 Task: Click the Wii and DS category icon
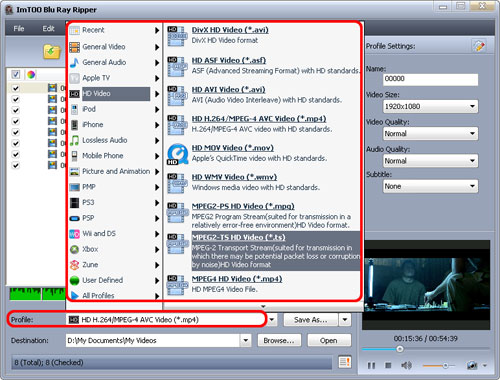pyautogui.click(x=74, y=234)
